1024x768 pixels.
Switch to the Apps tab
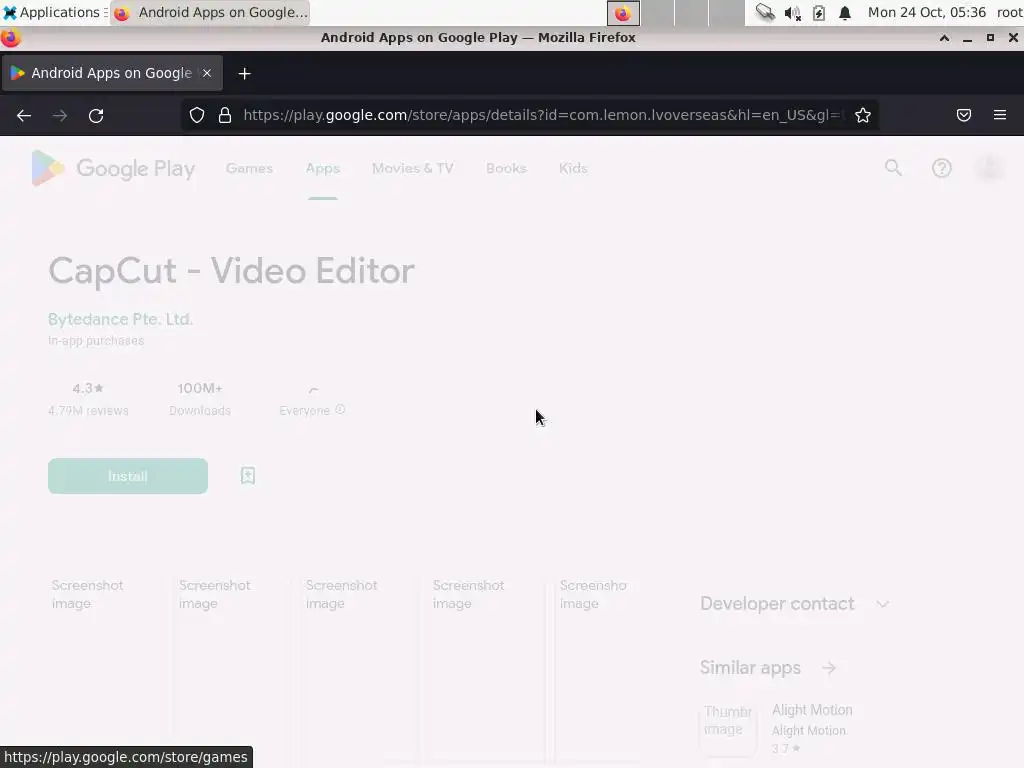(x=323, y=168)
